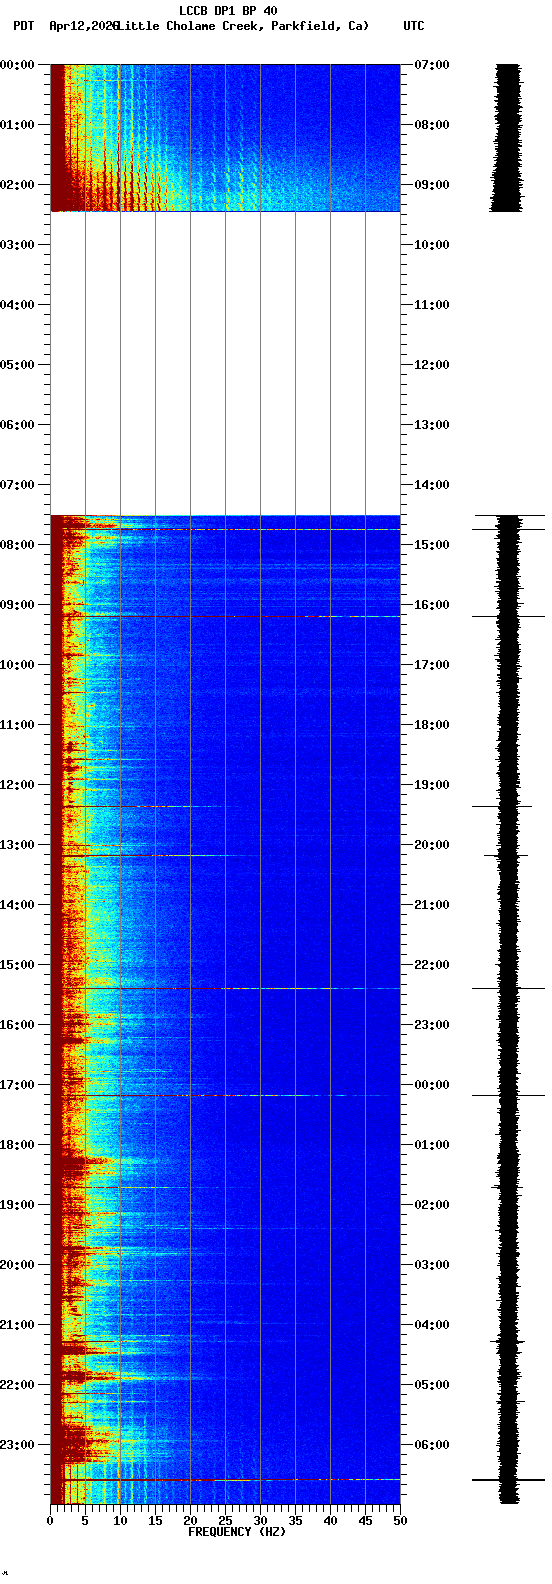Click "09:00" on the PDT axis
This screenshot has width=552, height=1584.
coord(16,605)
